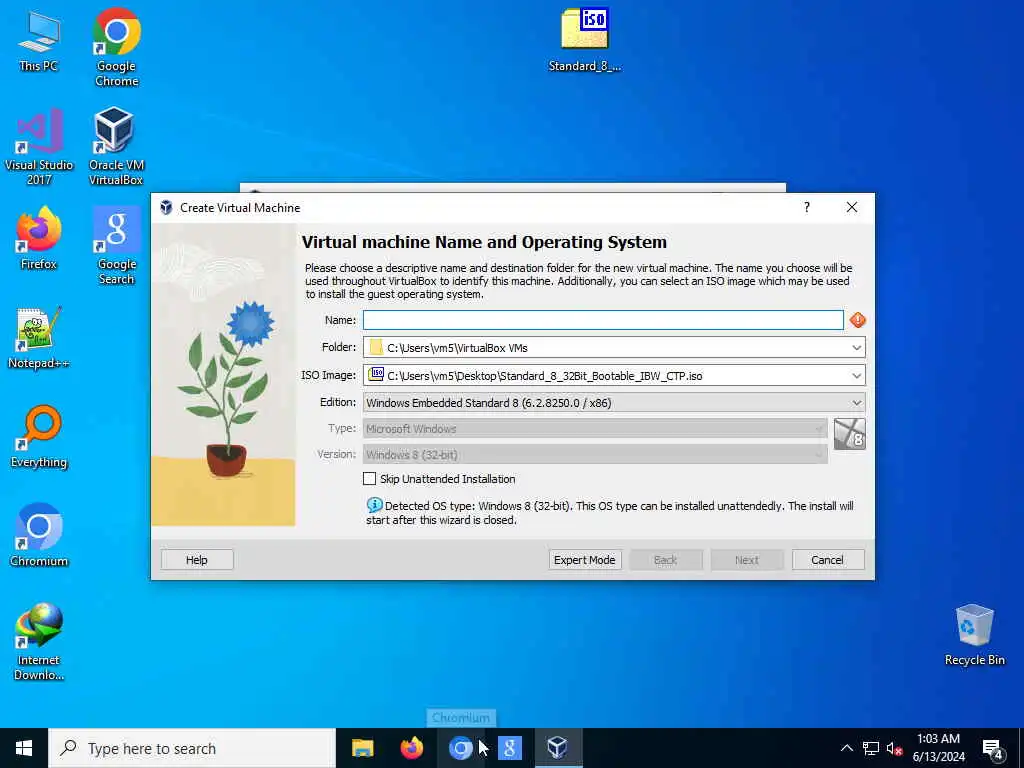Select Oracle VM VirtualBox desktop shortcut
Screen dimensions: 1024x768
click(x=116, y=147)
